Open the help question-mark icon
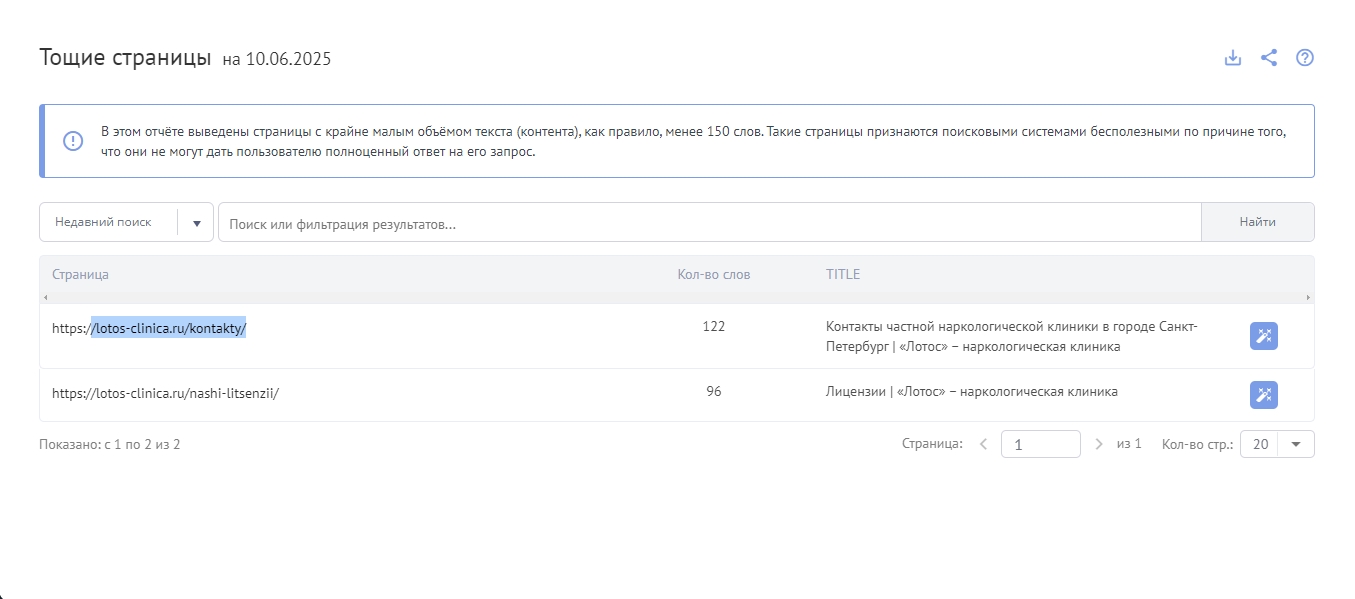The image size is (1355, 599). click(x=1305, y=58)
